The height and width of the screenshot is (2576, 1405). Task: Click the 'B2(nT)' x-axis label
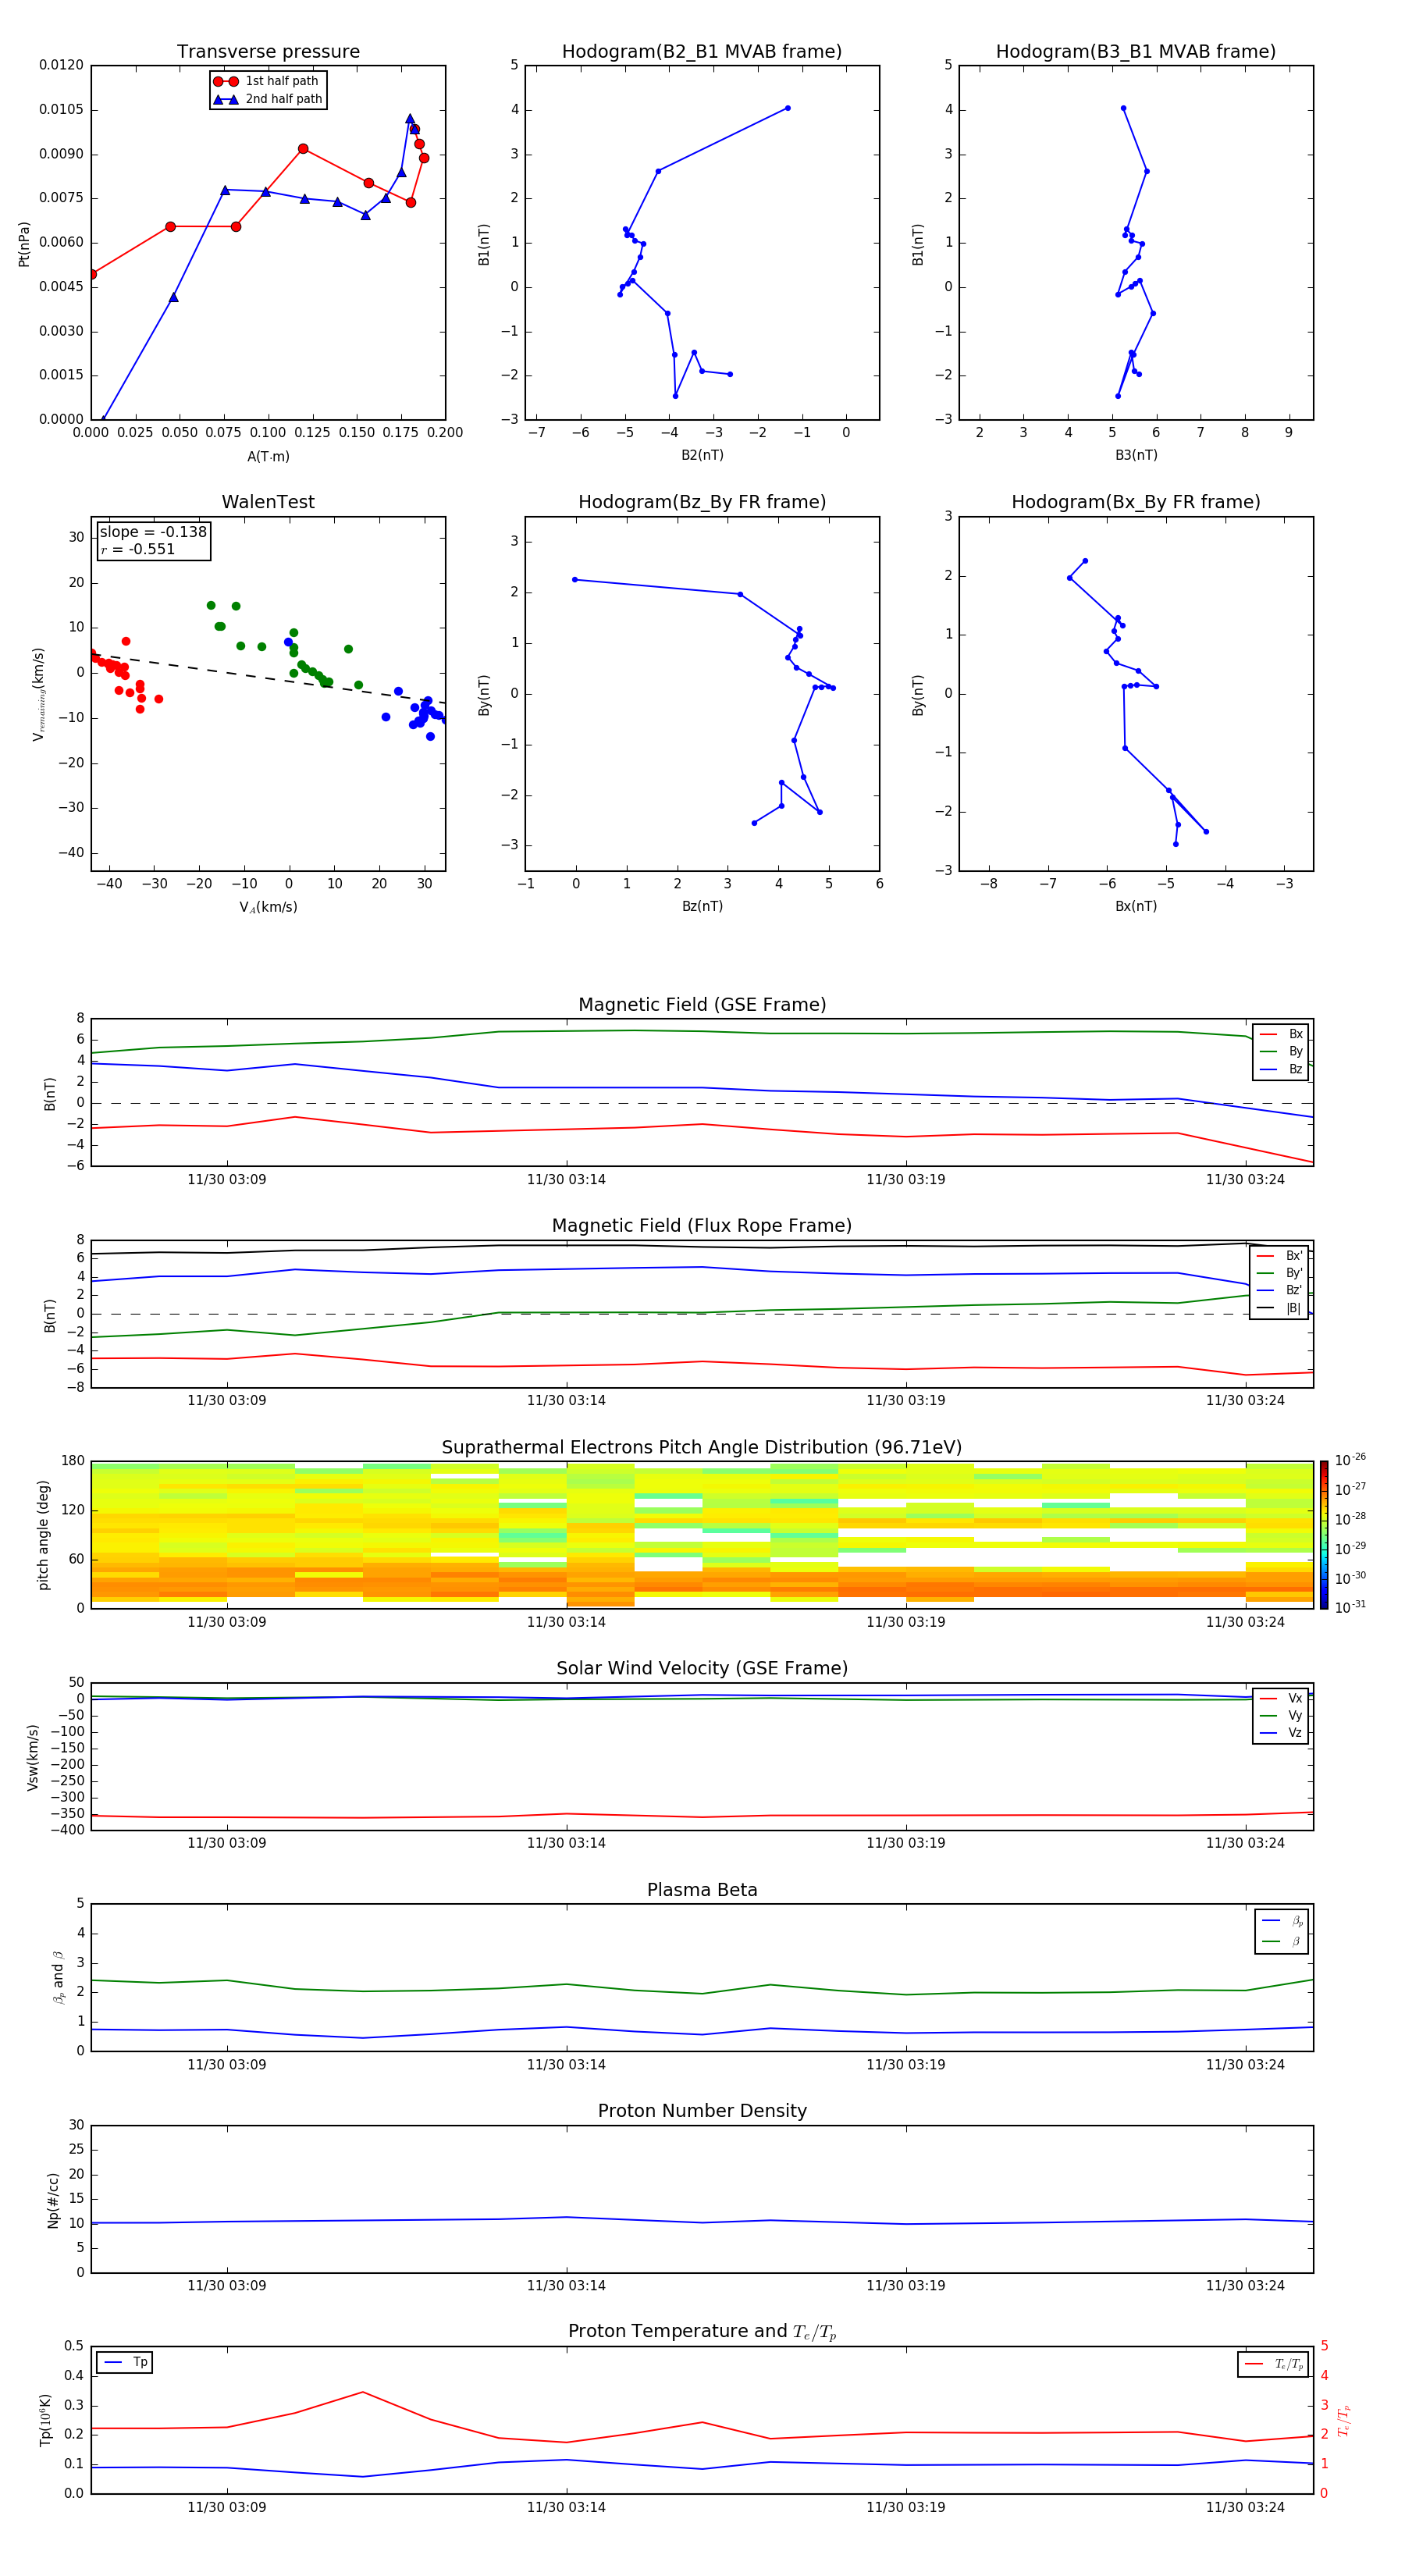pyautogui.click(x=702, y=455)
